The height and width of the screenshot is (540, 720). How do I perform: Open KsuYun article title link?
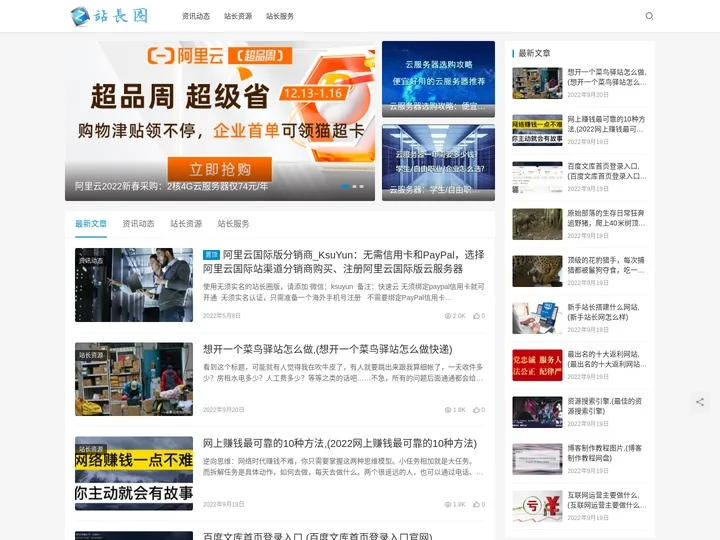(x=343, y=262)
